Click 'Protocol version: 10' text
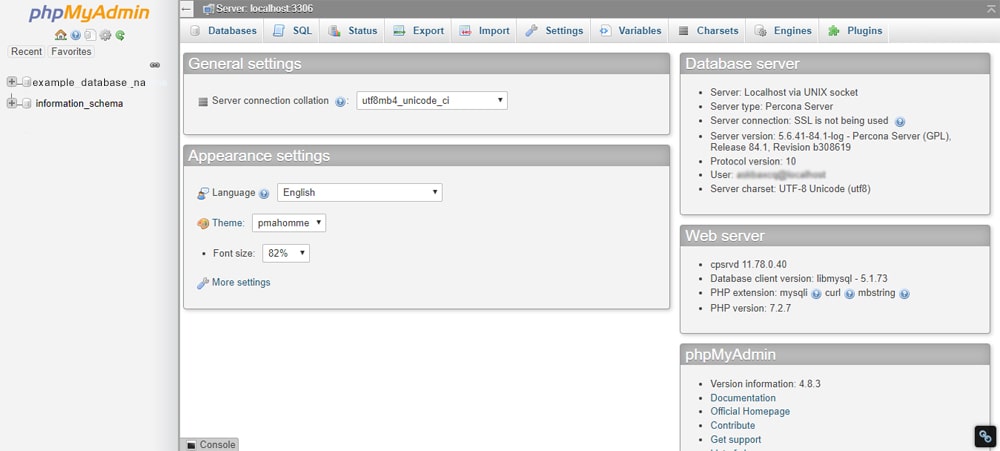The width and height of the screenshot is (1000, 451). click(753, 161)
